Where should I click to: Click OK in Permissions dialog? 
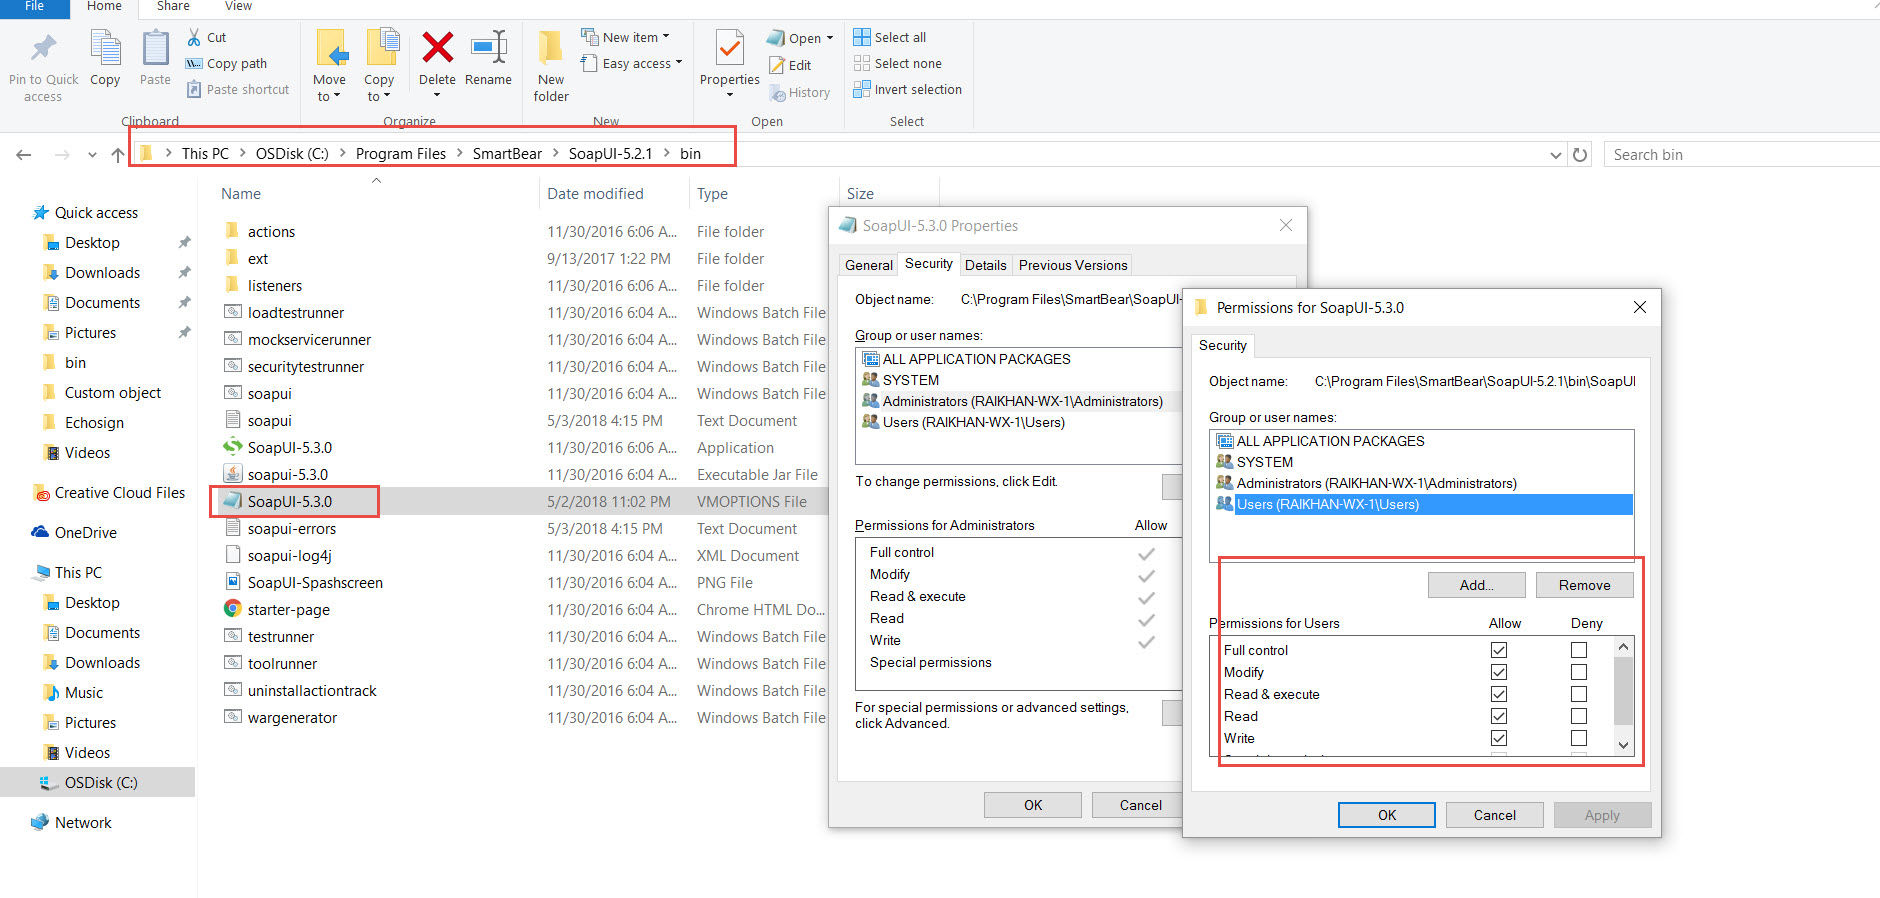pyautogui.click(x=1387, y=815)
